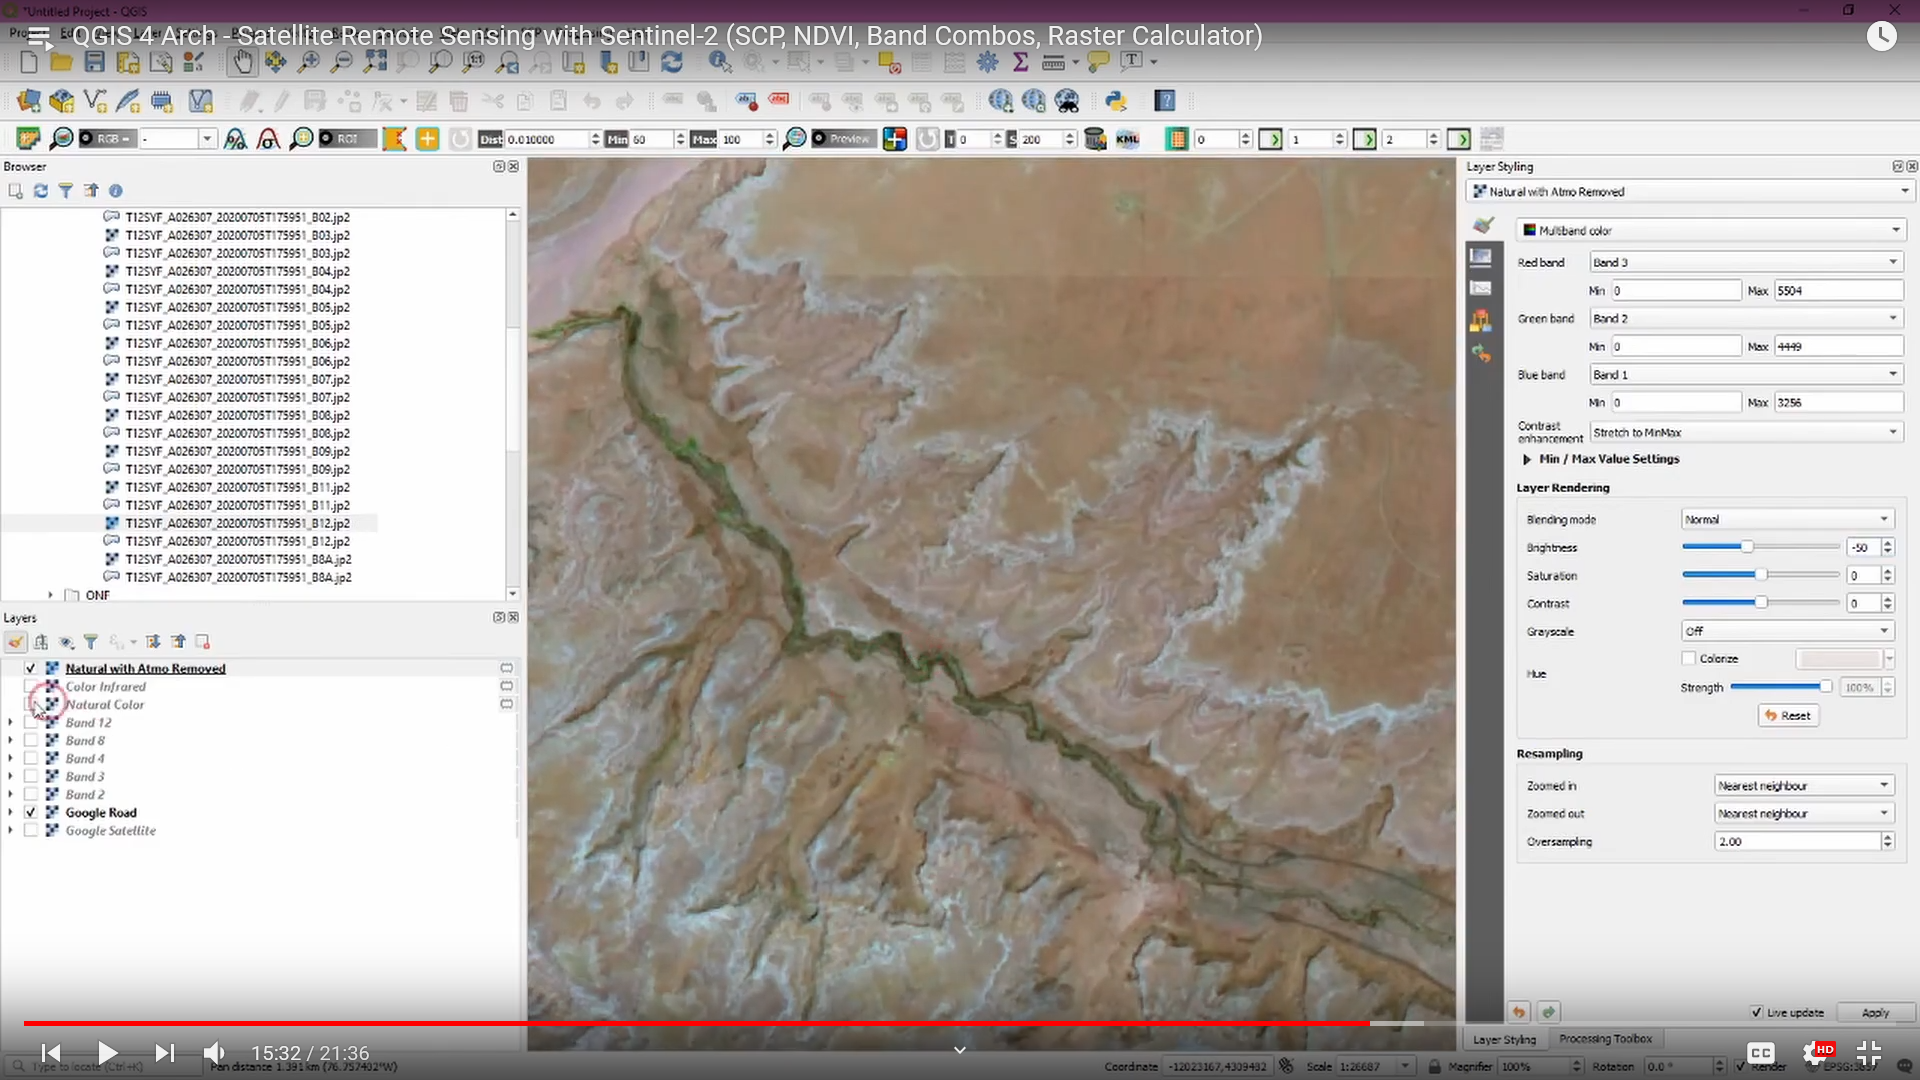This screenshot has width=1920, height=1080.
Task: Enable the Color Infrared layer checkbox
Action: pos(31,686)
